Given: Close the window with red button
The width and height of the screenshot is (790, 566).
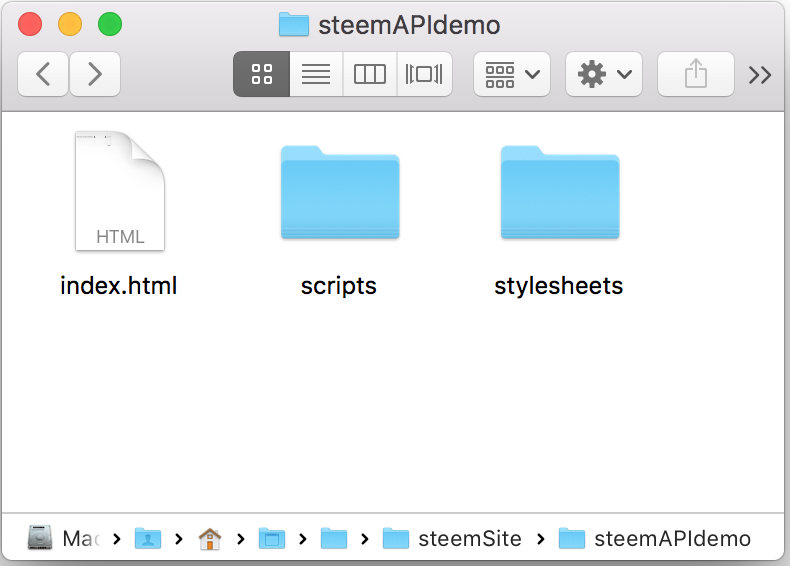Looking at the screenshot, I should 30,24.
